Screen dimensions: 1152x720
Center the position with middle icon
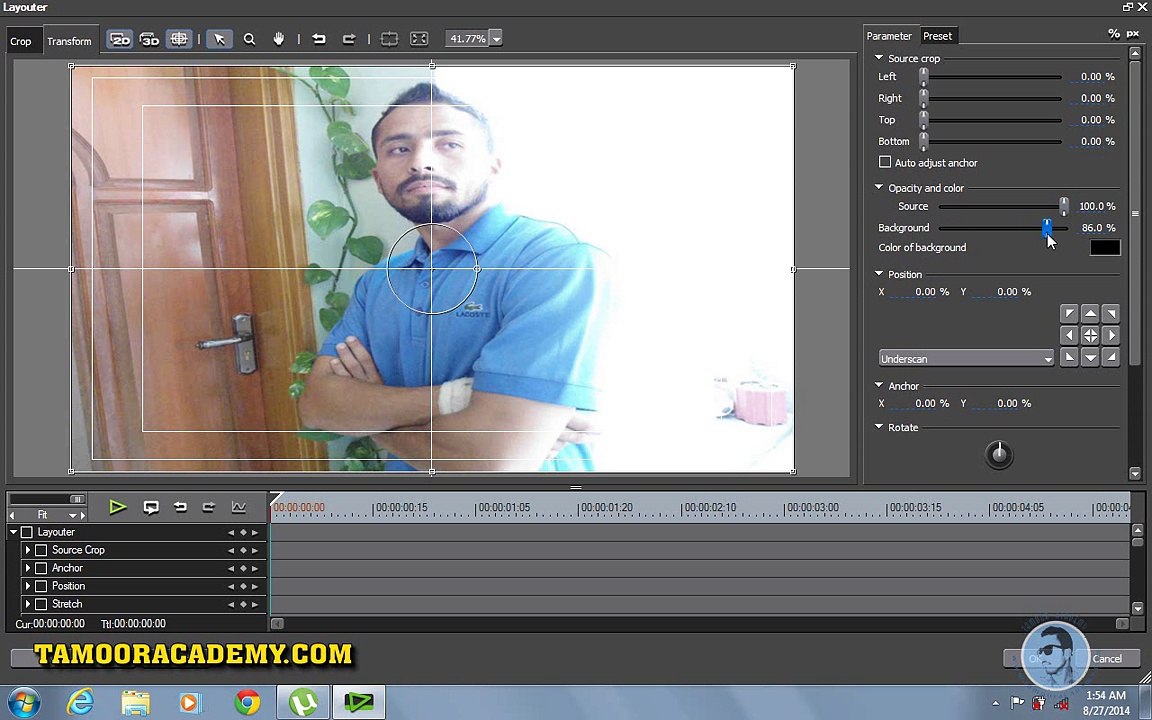coord(1090,336)
